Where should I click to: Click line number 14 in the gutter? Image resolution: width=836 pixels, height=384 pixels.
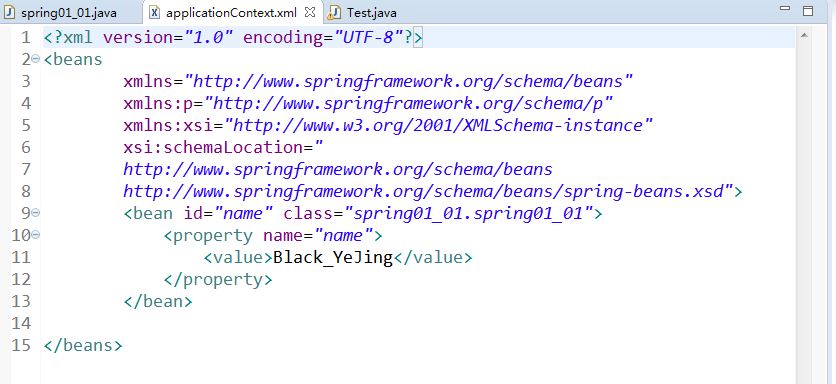click(21, 323)
